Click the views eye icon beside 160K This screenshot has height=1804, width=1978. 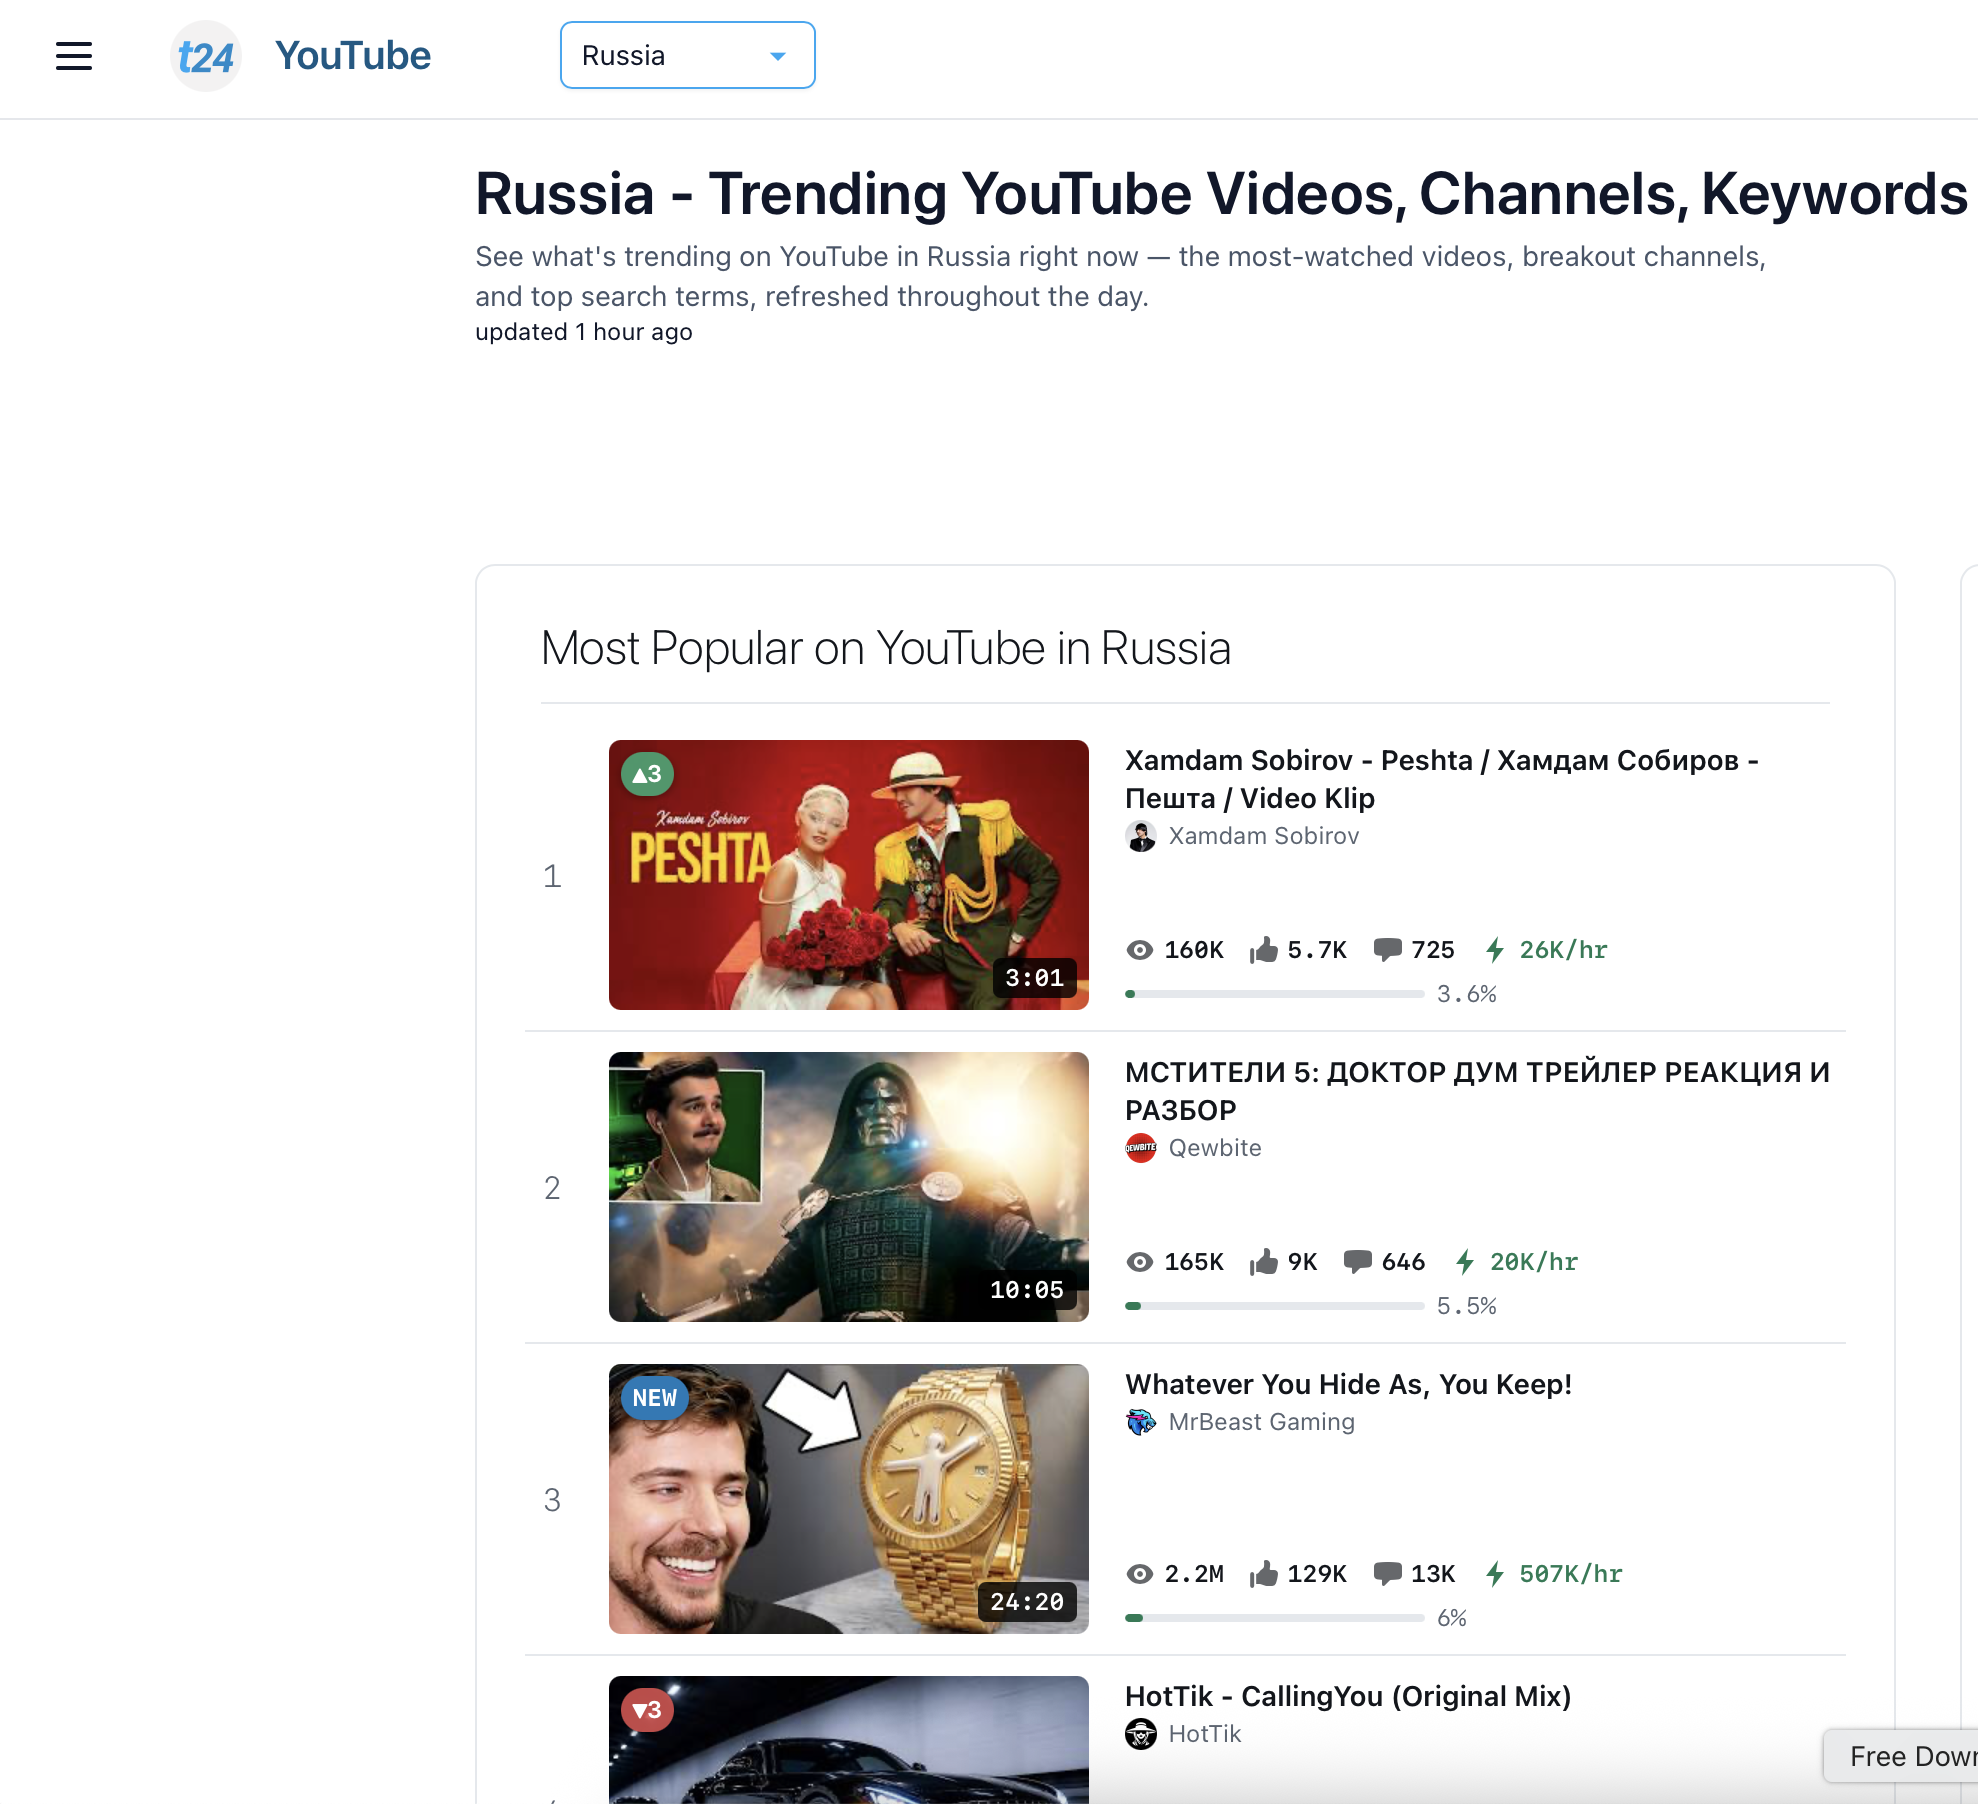coord(1140,950)
